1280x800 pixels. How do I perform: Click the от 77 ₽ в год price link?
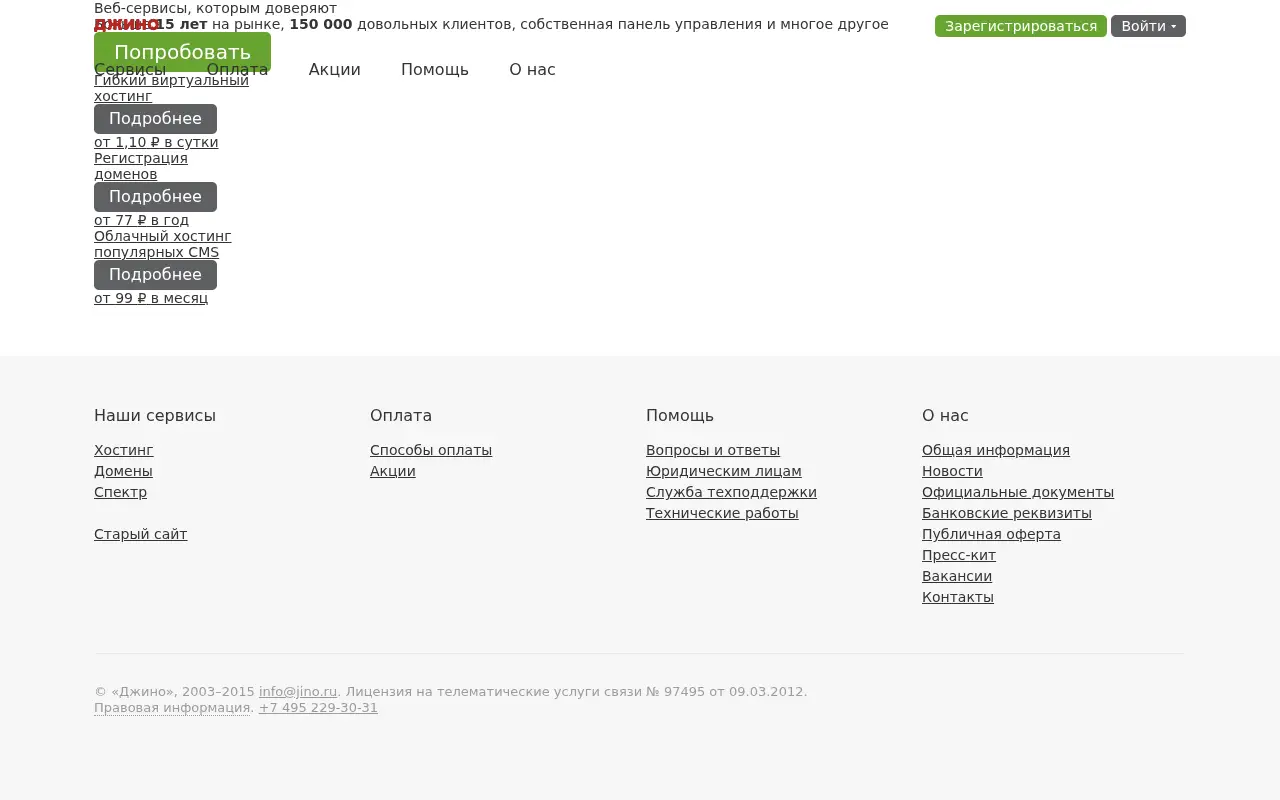(x=141, y=220)
